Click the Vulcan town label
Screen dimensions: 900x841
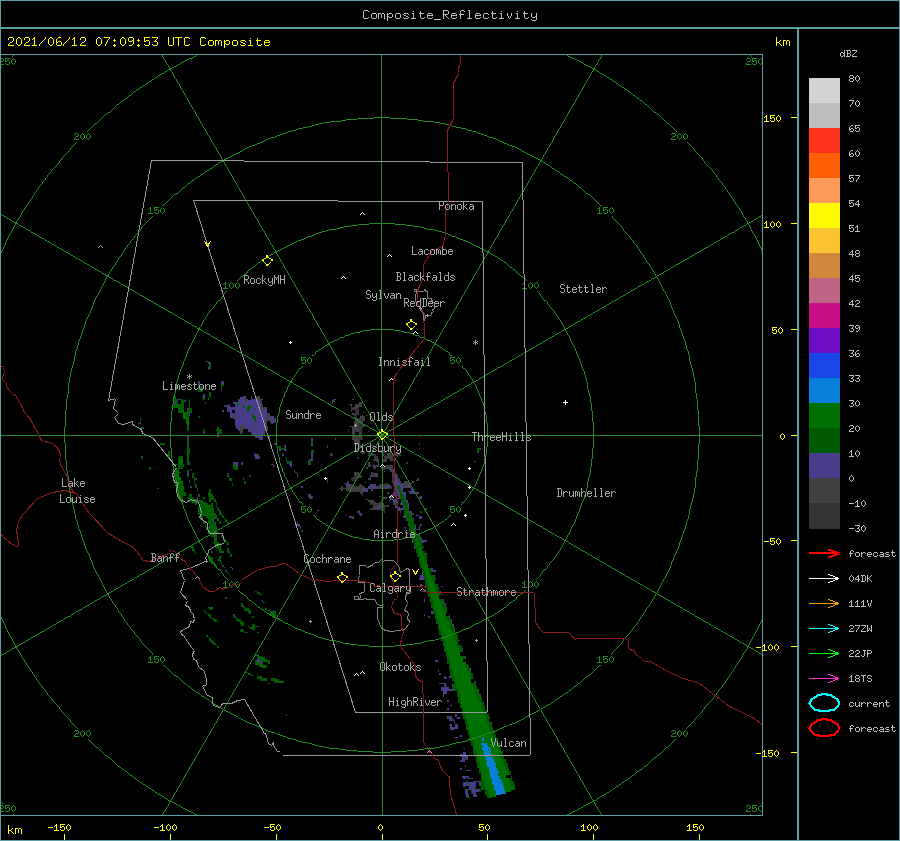[509, 743]
